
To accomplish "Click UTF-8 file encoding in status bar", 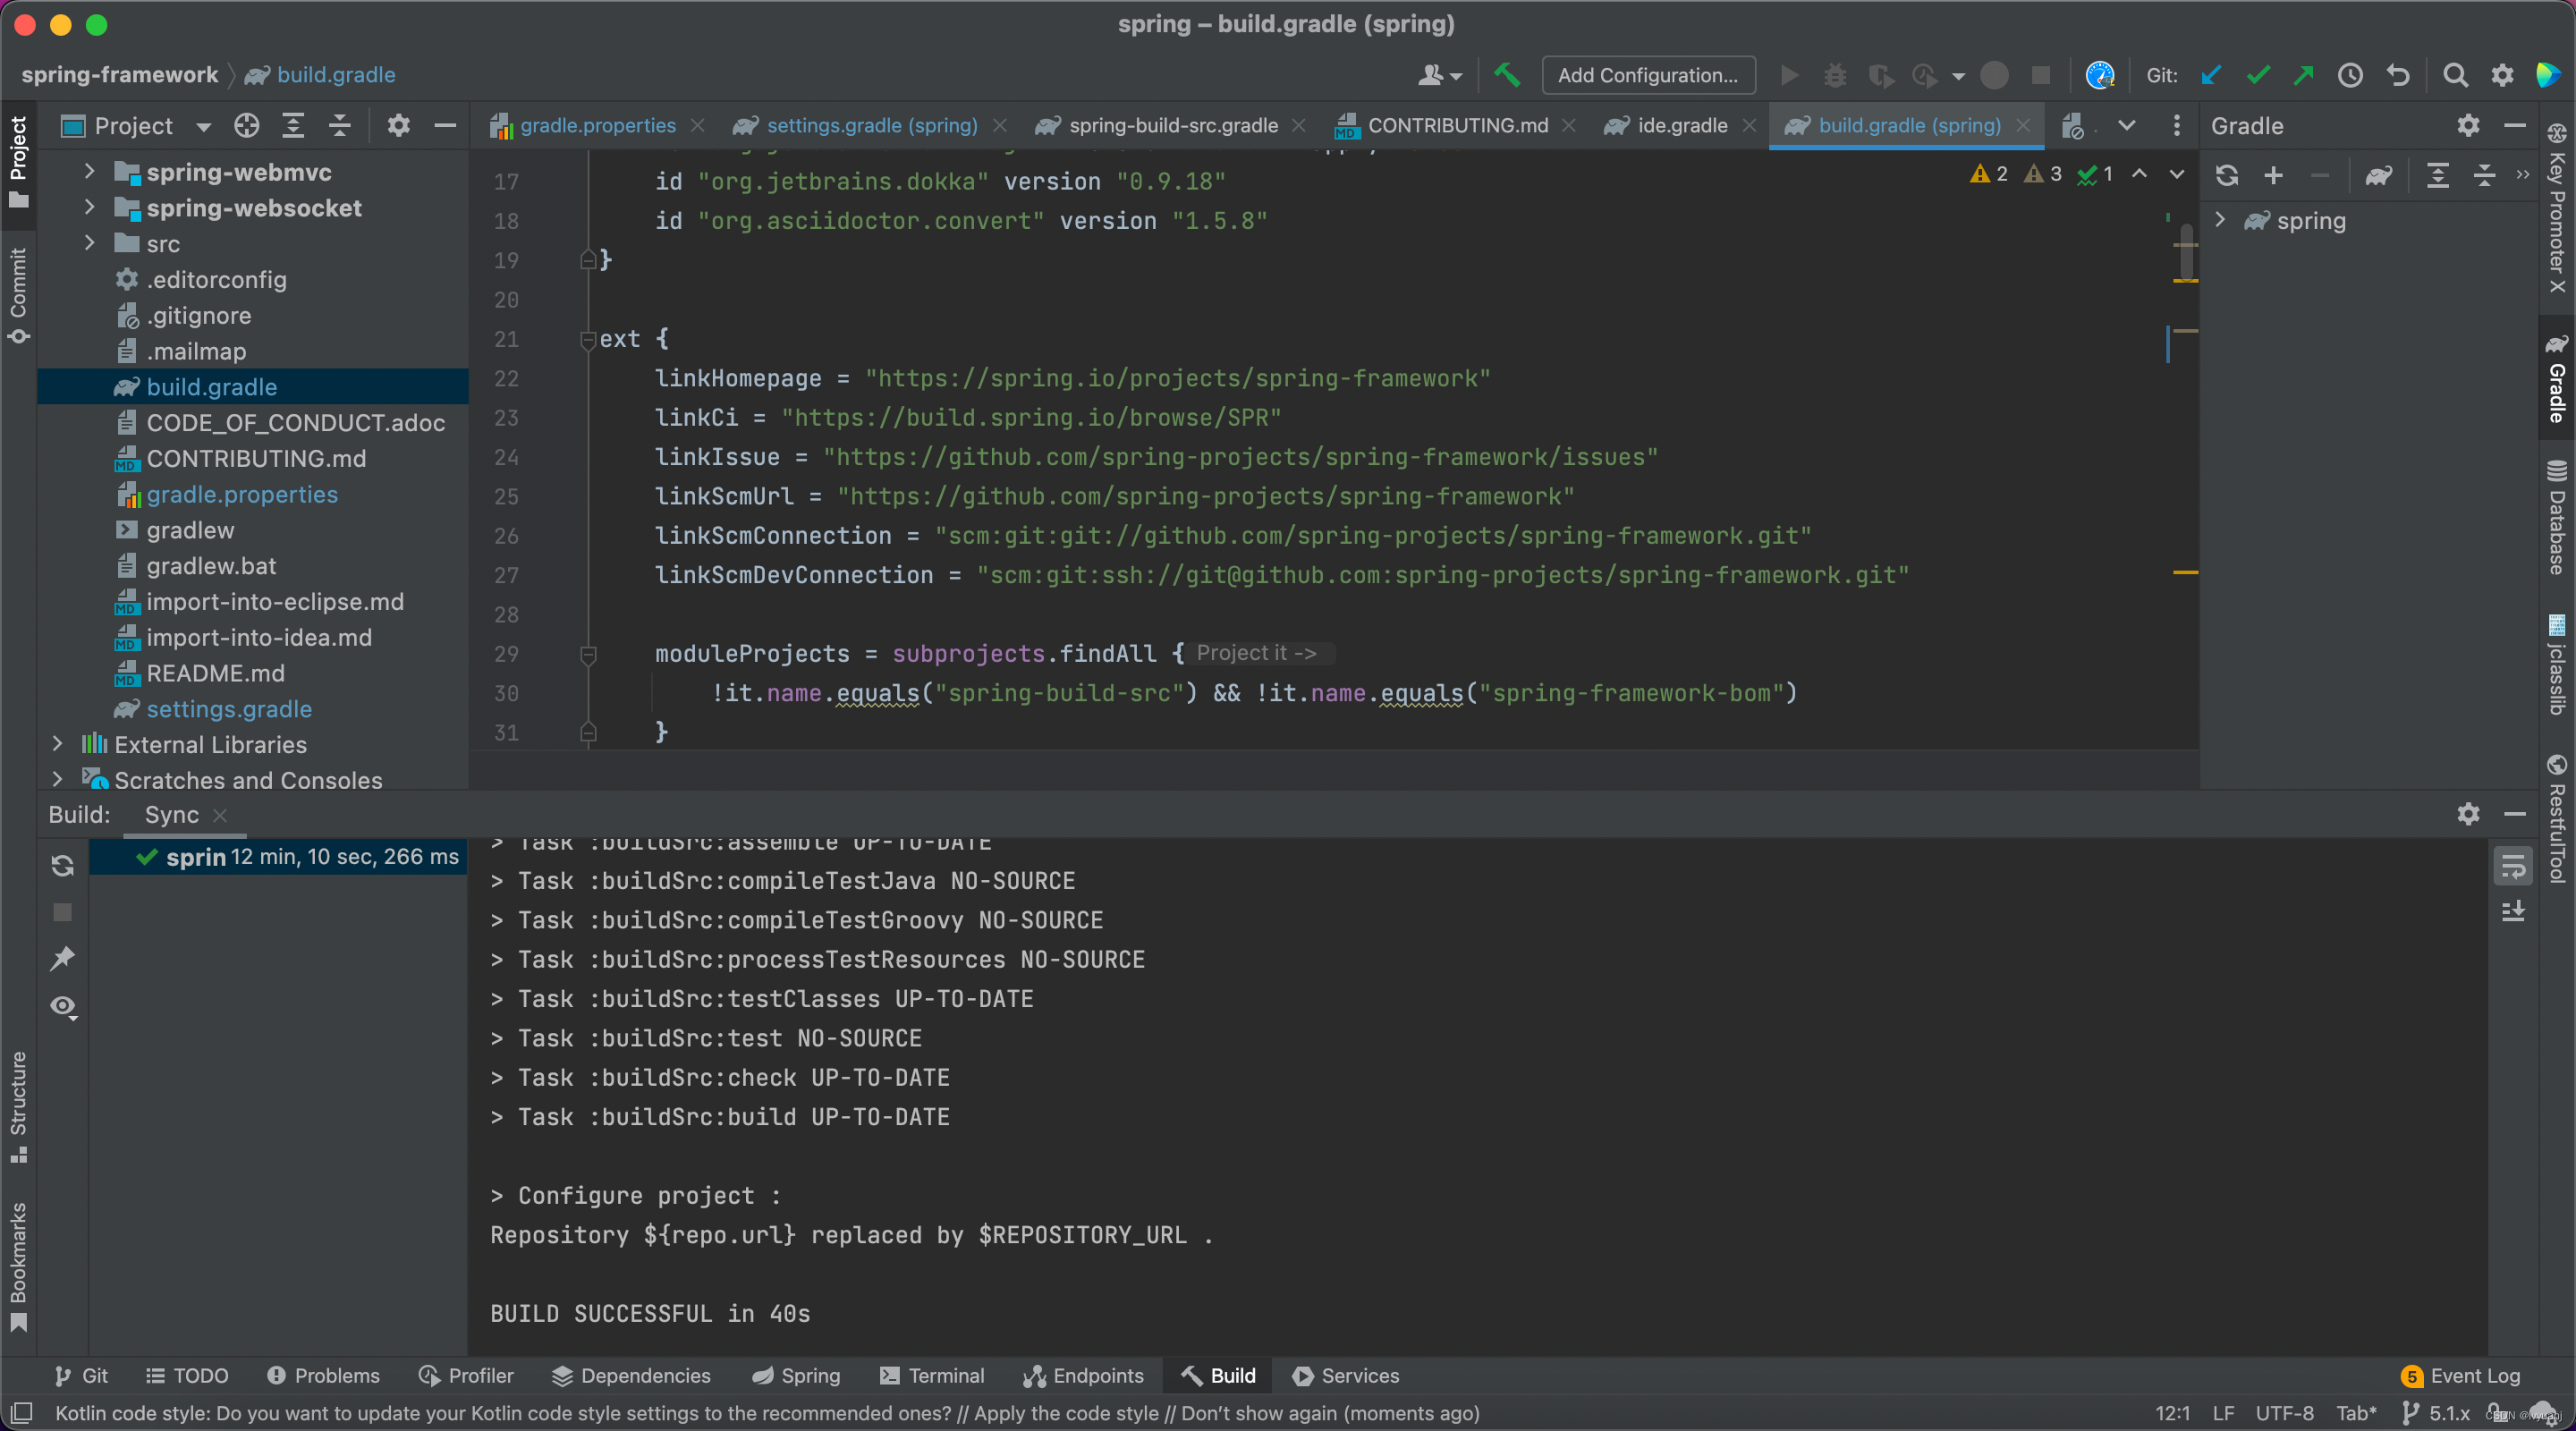I will [x=2284, y=1413].
